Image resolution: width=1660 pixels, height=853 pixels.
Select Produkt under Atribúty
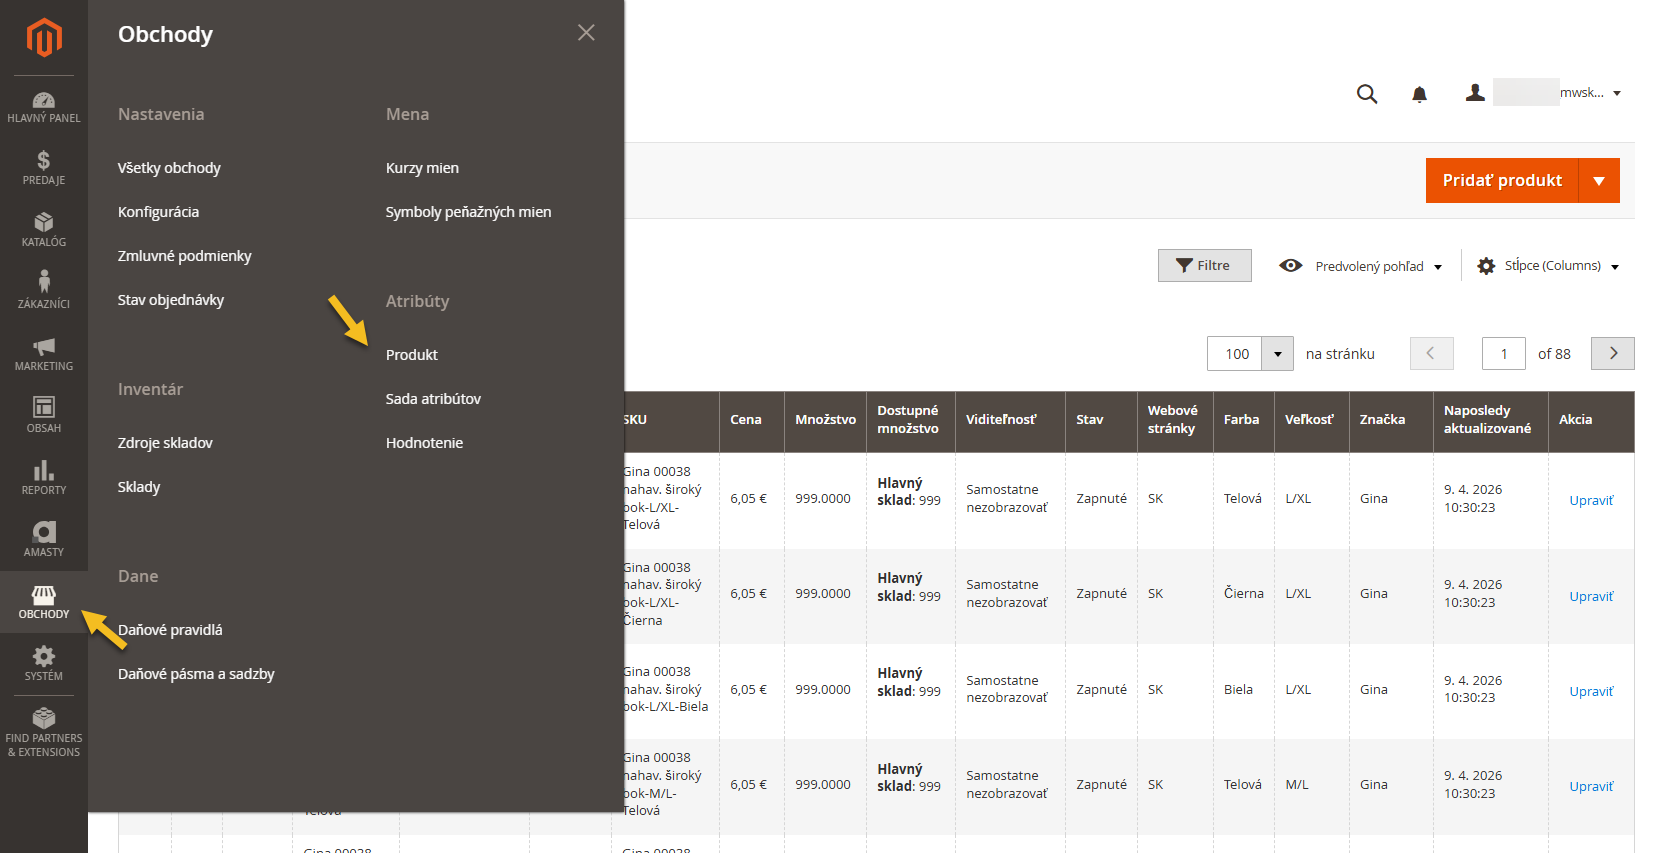pos(412,355)
